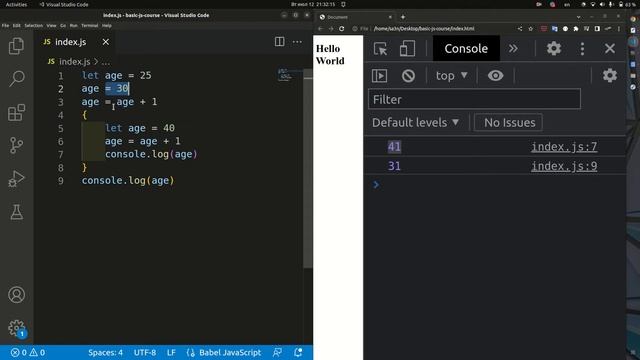Create a live expression with eye icon

496,76
